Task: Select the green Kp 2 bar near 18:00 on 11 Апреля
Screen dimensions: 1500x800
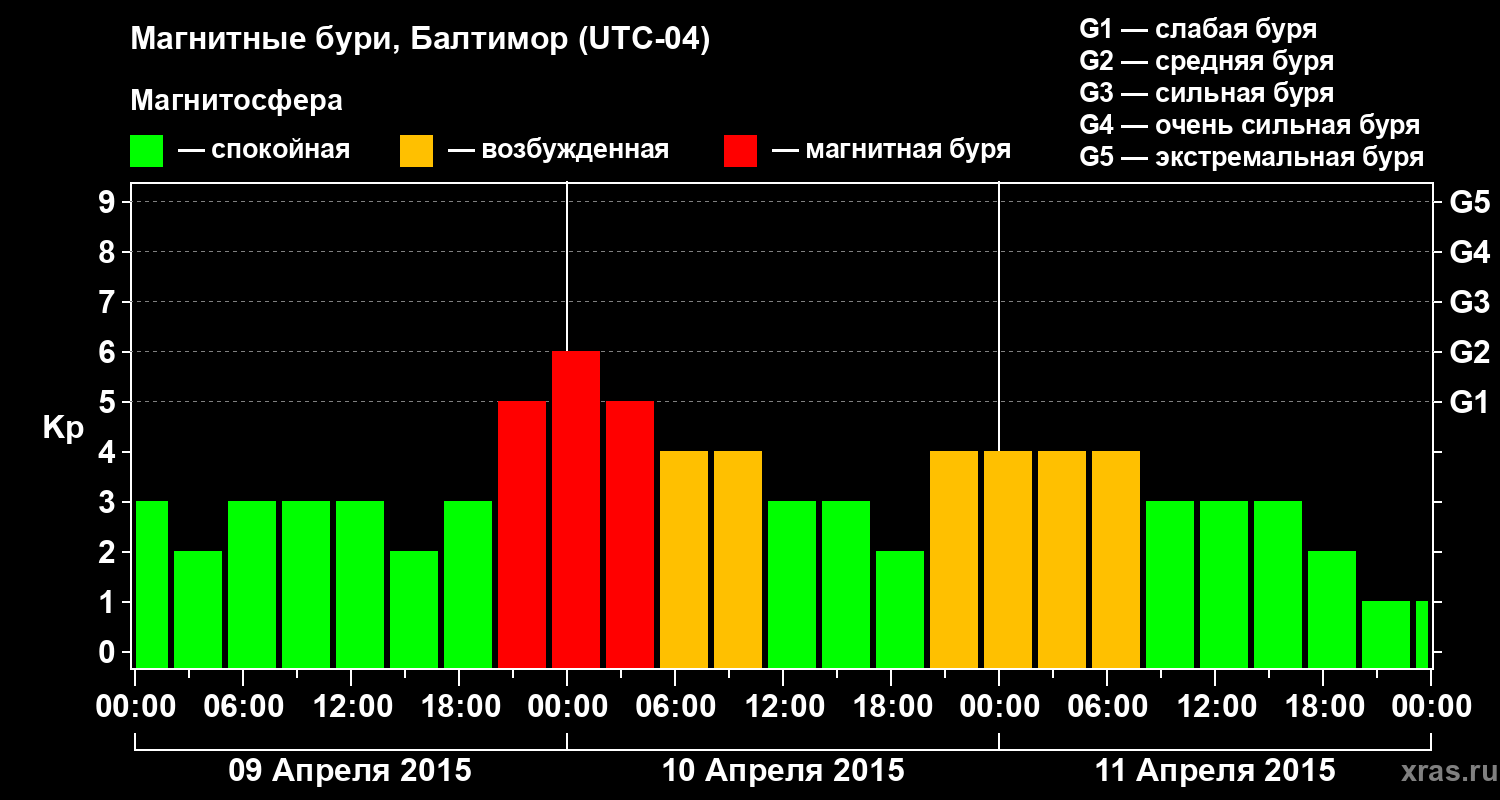Action: point(1332,610)
